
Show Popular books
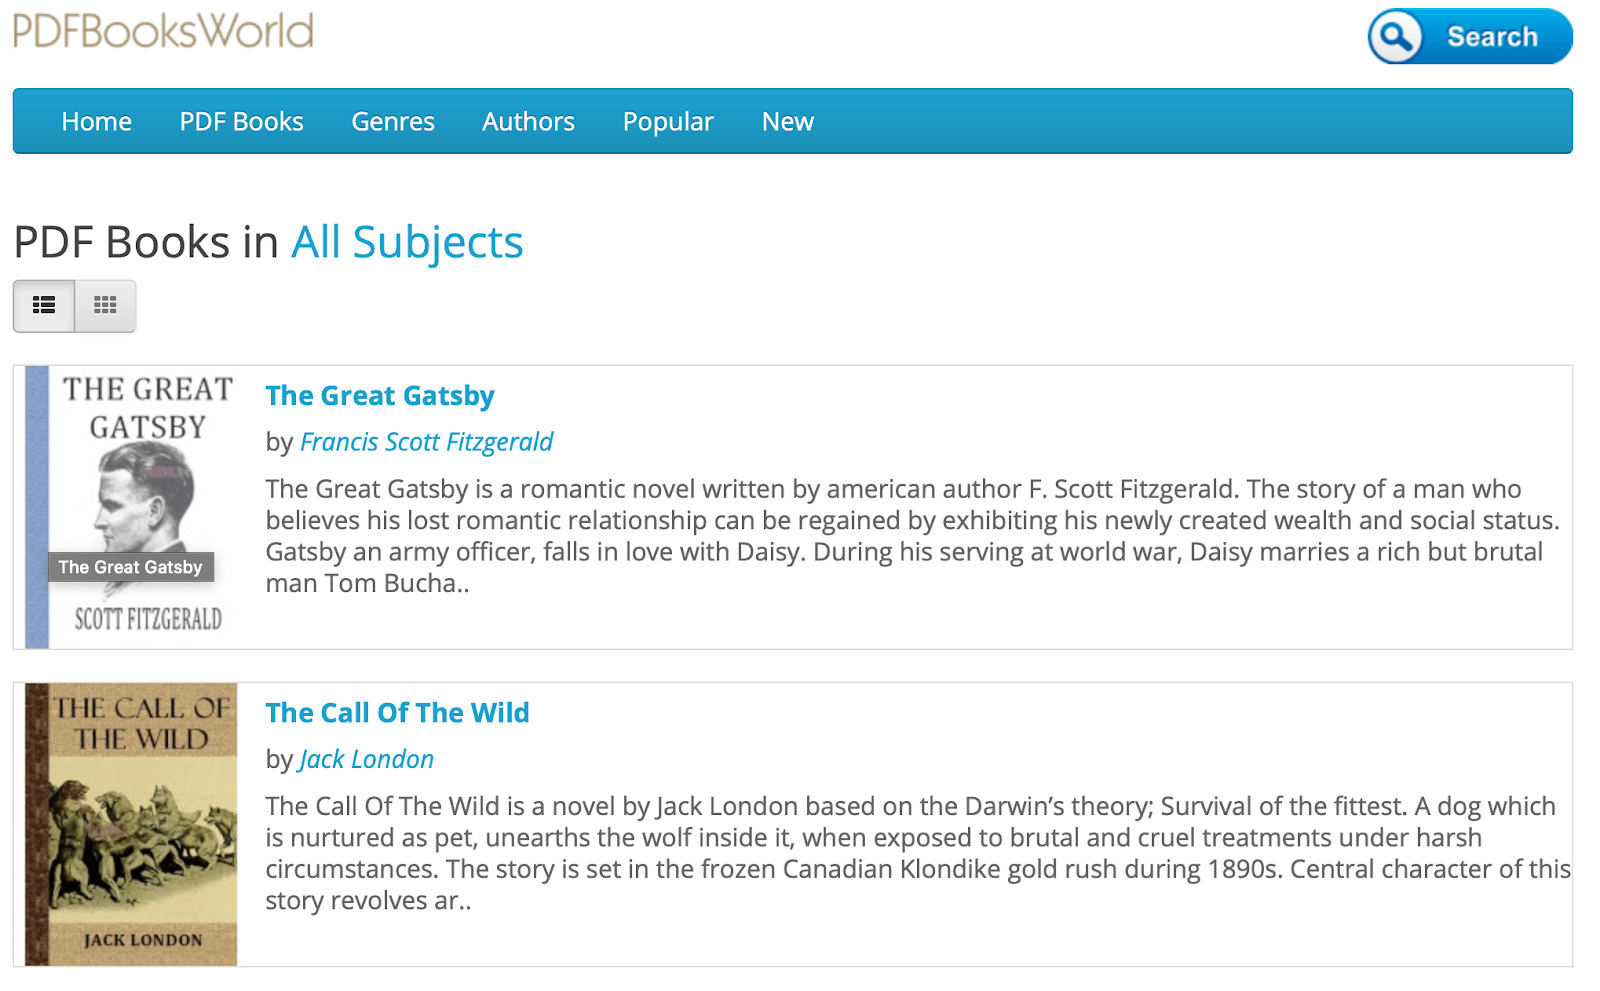[668, 122]
